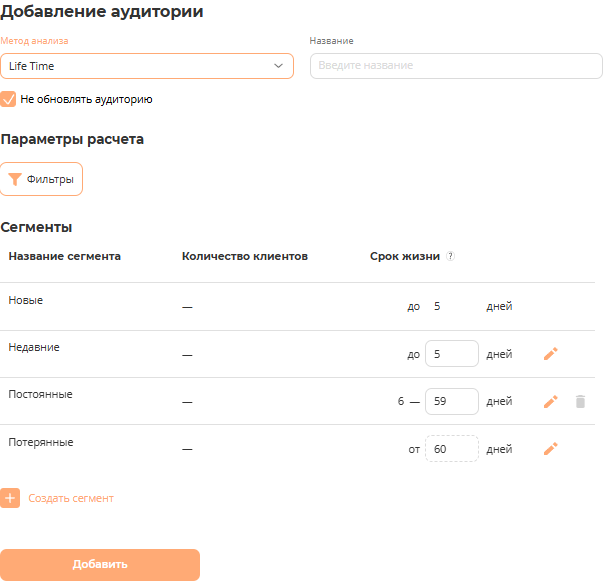Click the Новые segment row name
608x583 pixels.
26,300
